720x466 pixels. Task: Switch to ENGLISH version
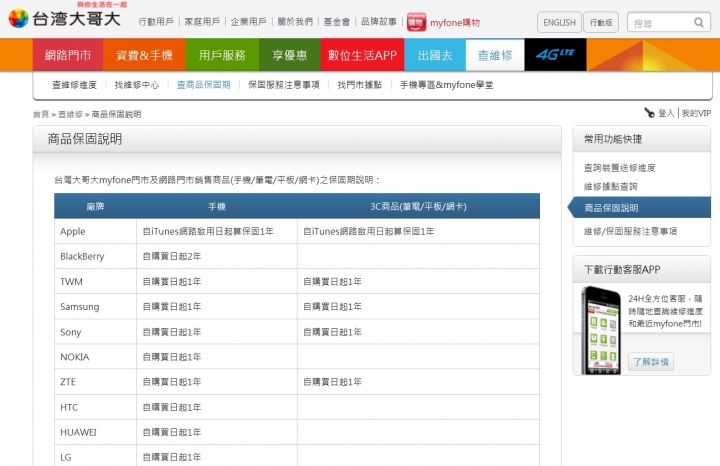pyautogui.click(x=559, y=22)
